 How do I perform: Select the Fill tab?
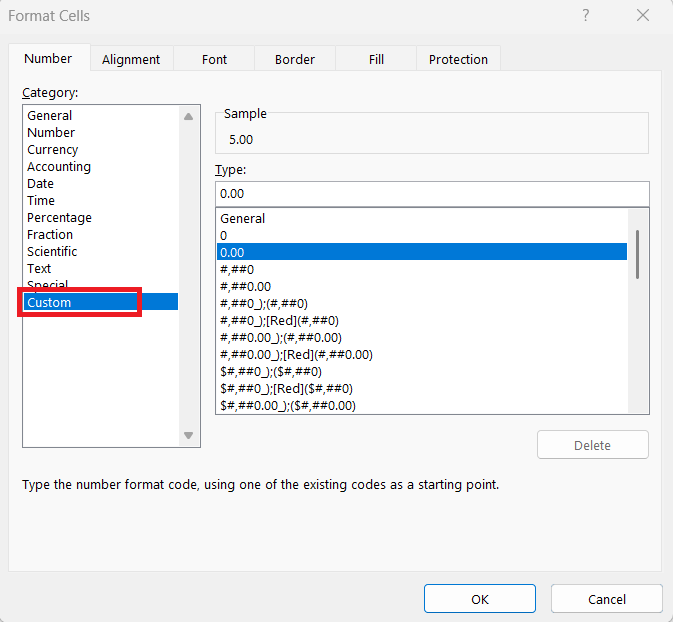376,59
